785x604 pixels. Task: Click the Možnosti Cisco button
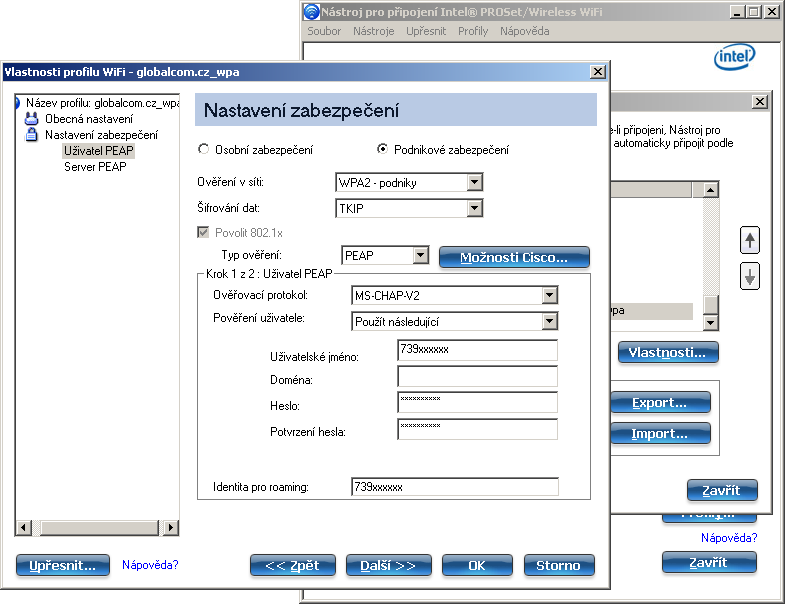pos(514,257)
